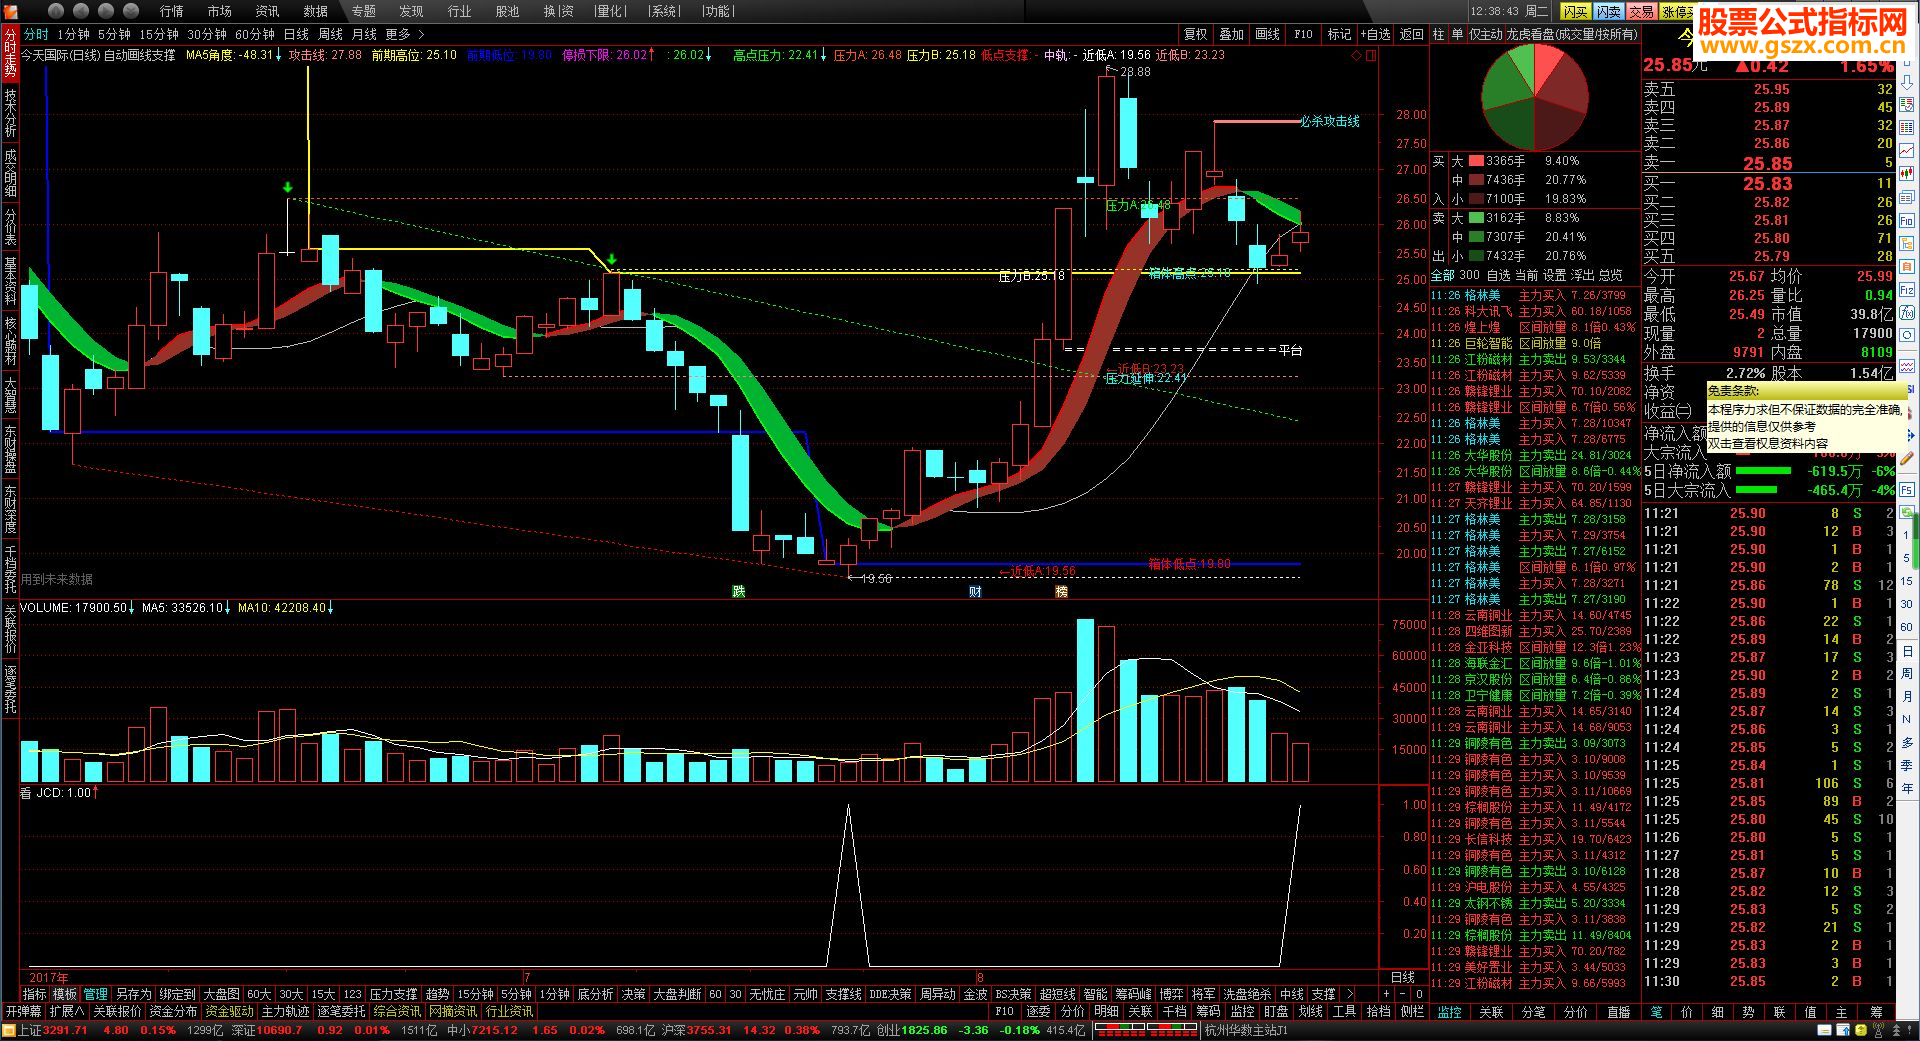Viewport: 1920px width, 1041px height.
Task: Click the 交易 trade button
Action: coord(1642,11)
